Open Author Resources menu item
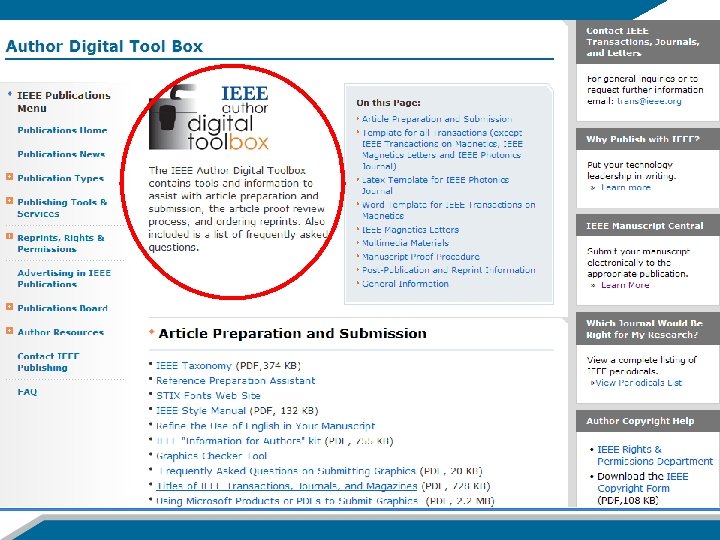 pos(61,332)
